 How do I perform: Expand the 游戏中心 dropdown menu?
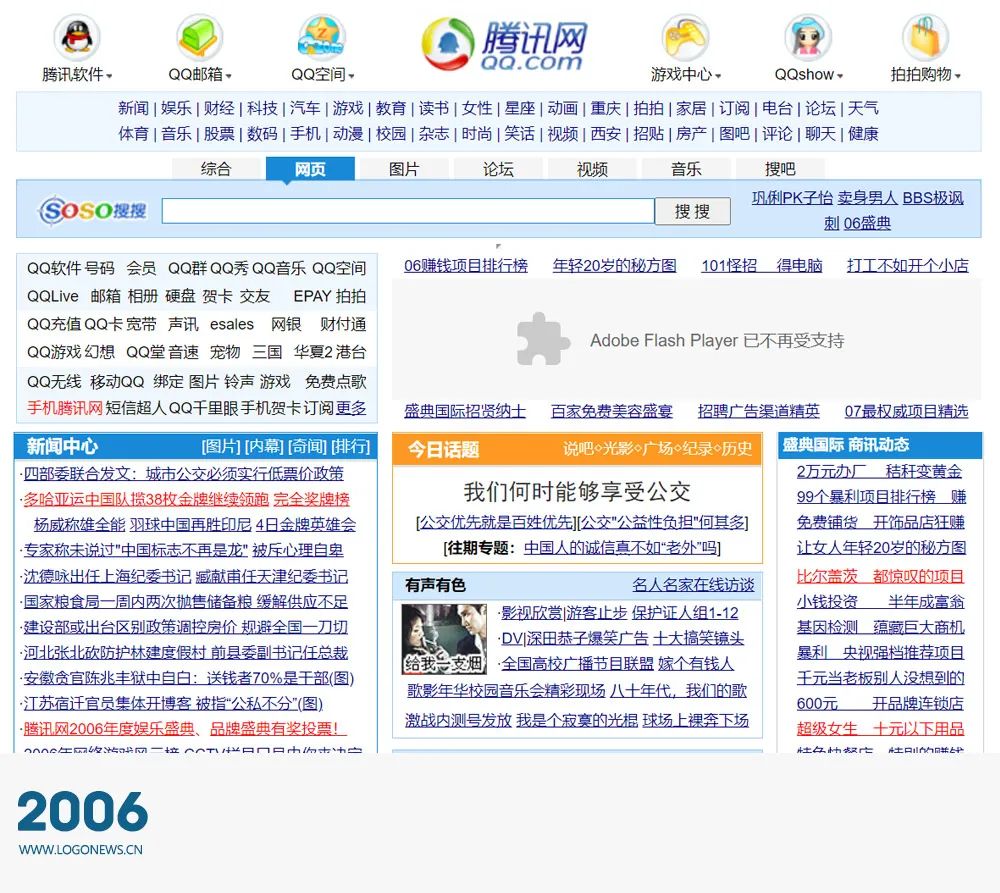click(x=718, y=76)
